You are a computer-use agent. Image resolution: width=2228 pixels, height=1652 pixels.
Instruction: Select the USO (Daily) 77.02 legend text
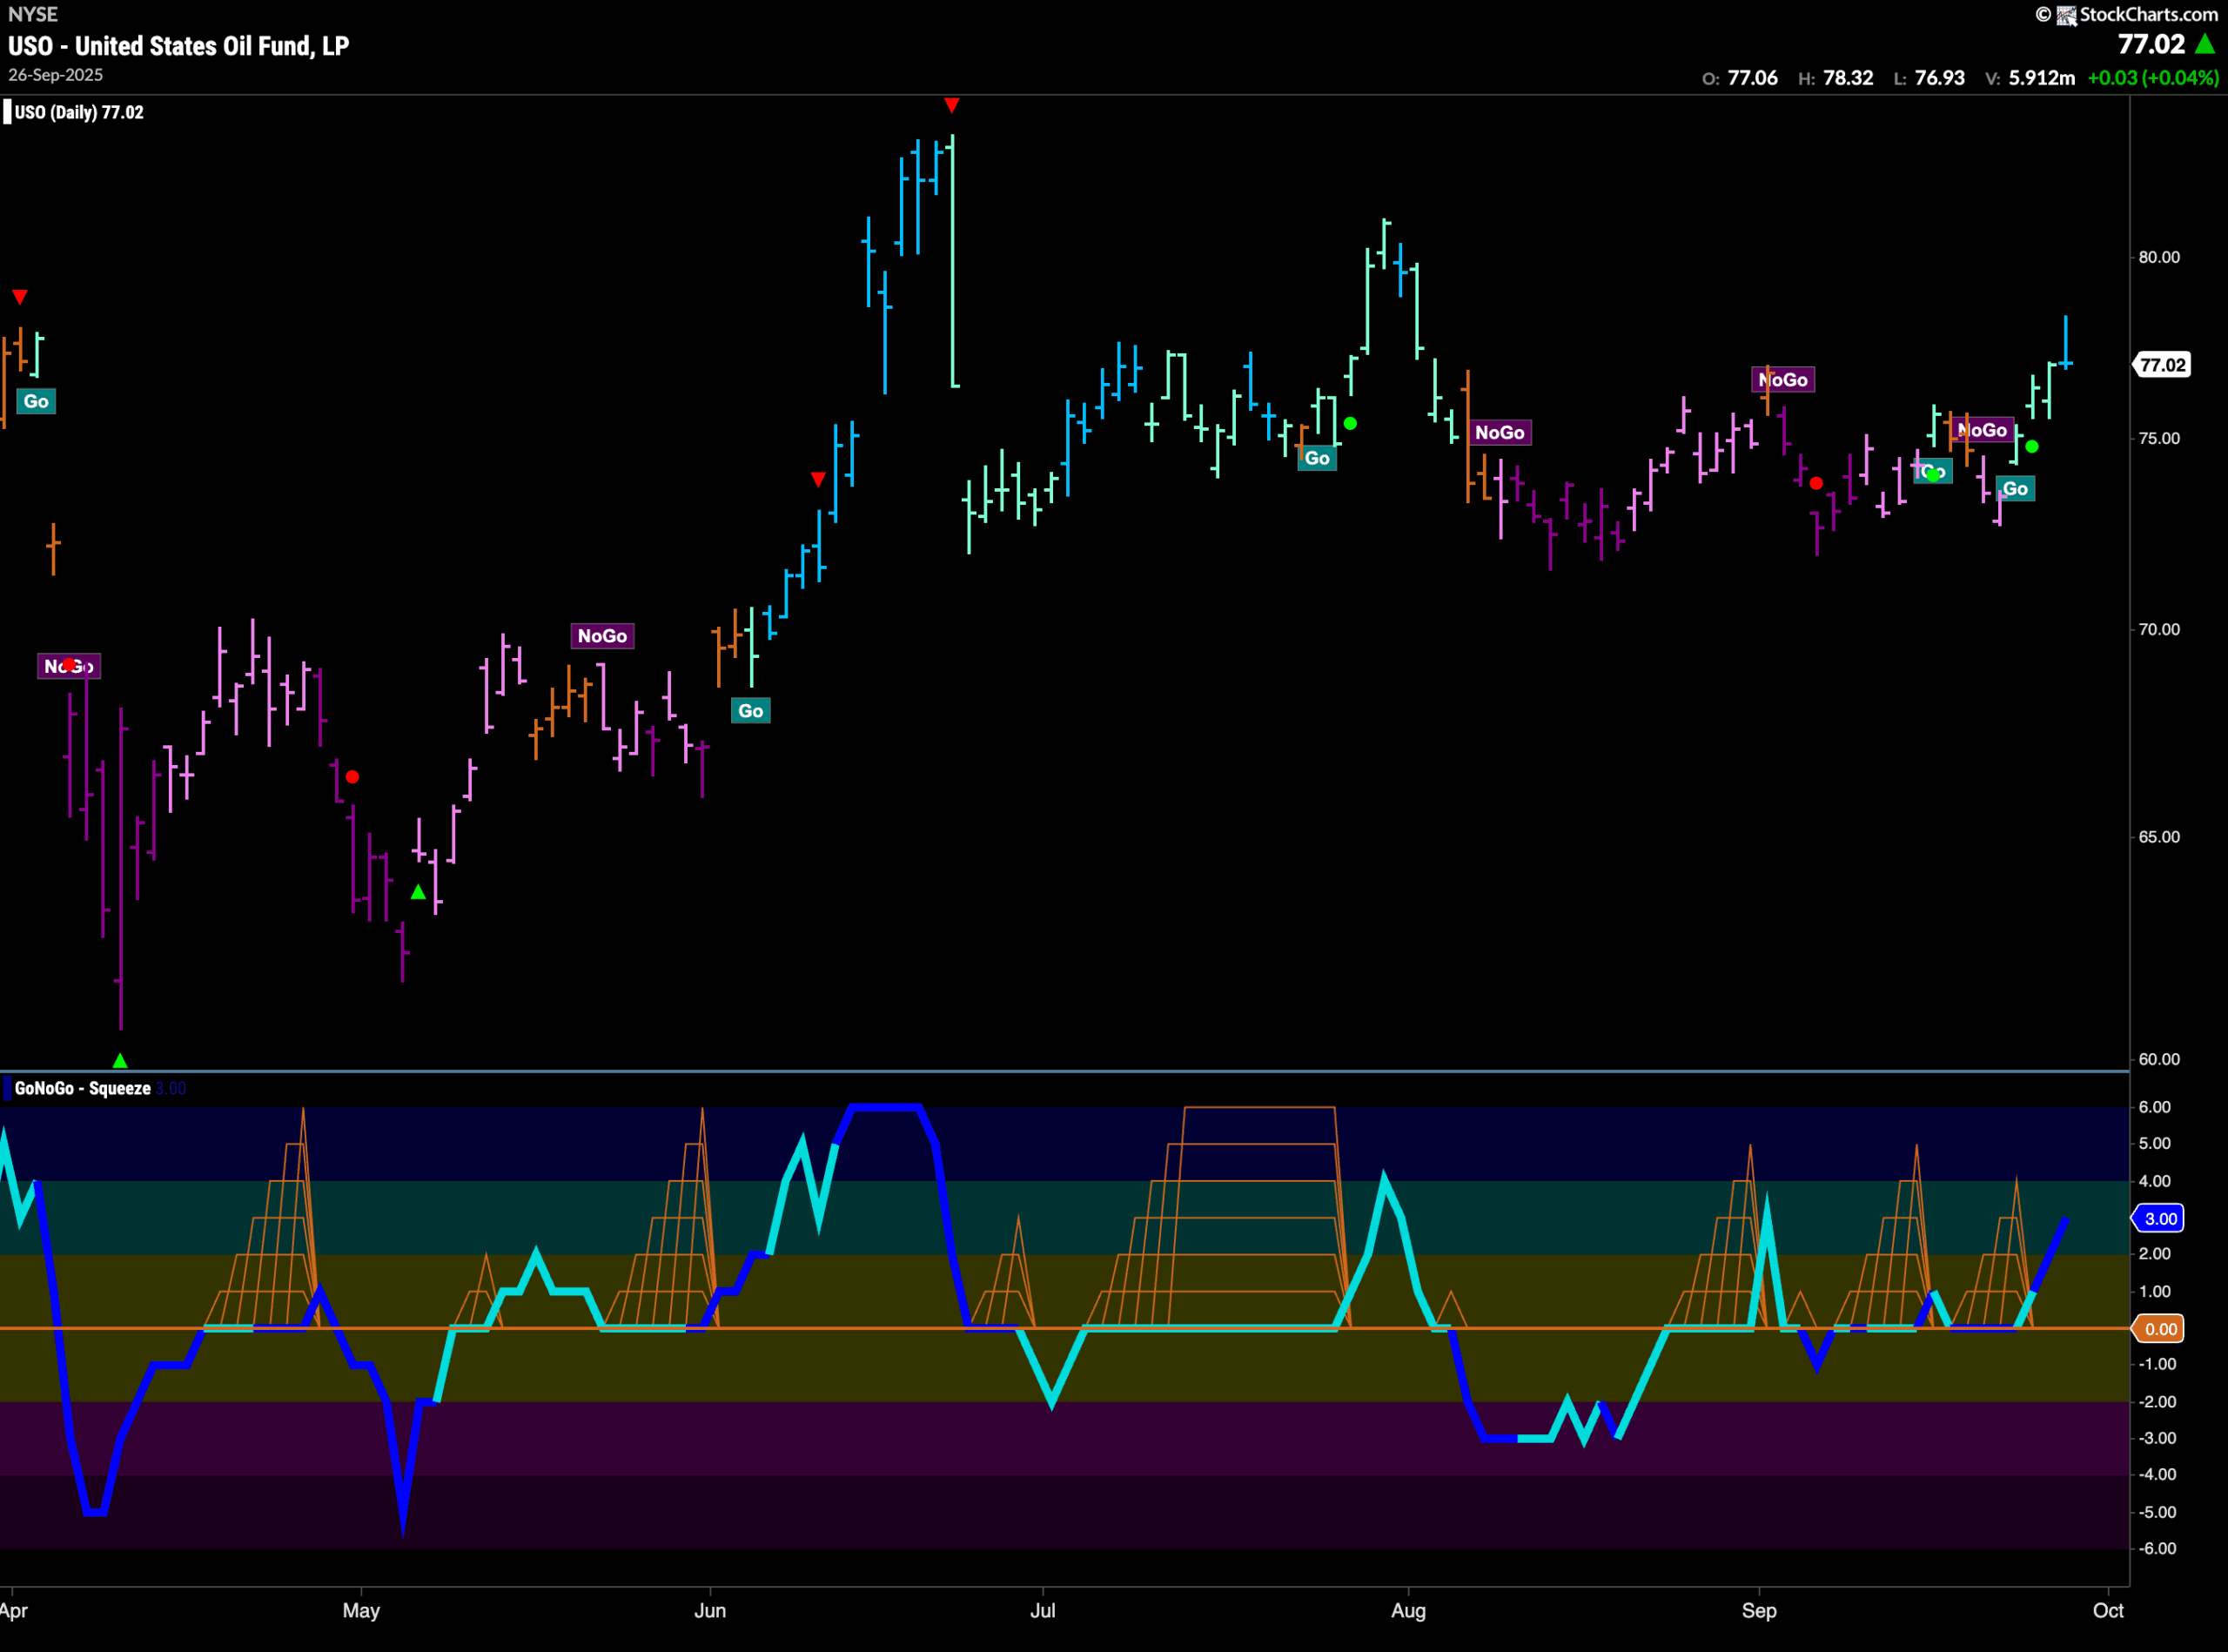point(79,112)
